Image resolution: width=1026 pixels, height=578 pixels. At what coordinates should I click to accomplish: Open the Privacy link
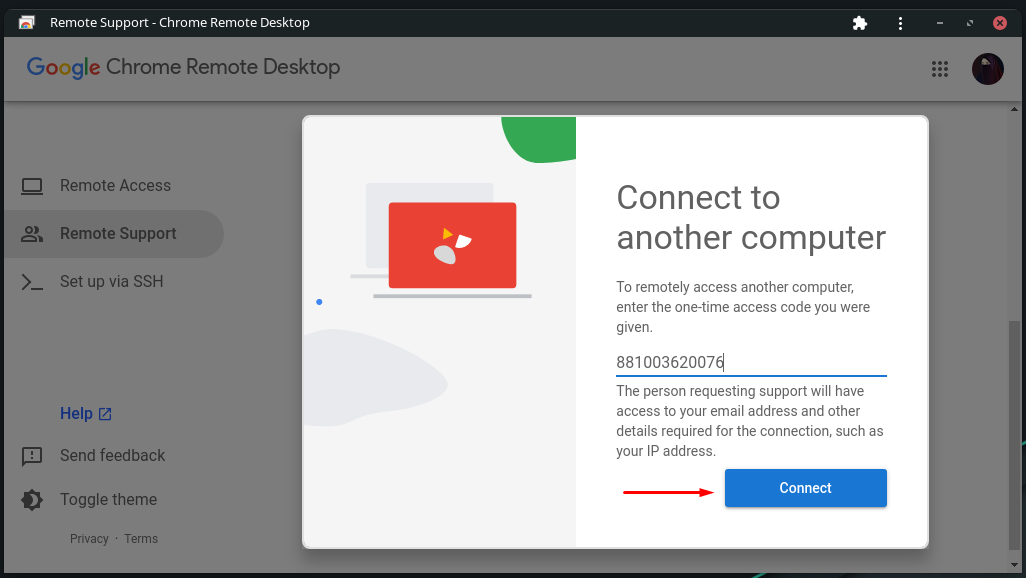pyautogui.click(x=89, y=539)
